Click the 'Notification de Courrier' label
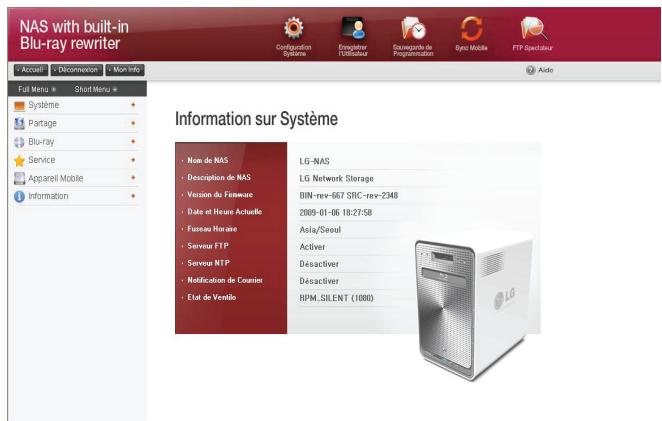The image size is (662, 421). (x=225, y=280)
